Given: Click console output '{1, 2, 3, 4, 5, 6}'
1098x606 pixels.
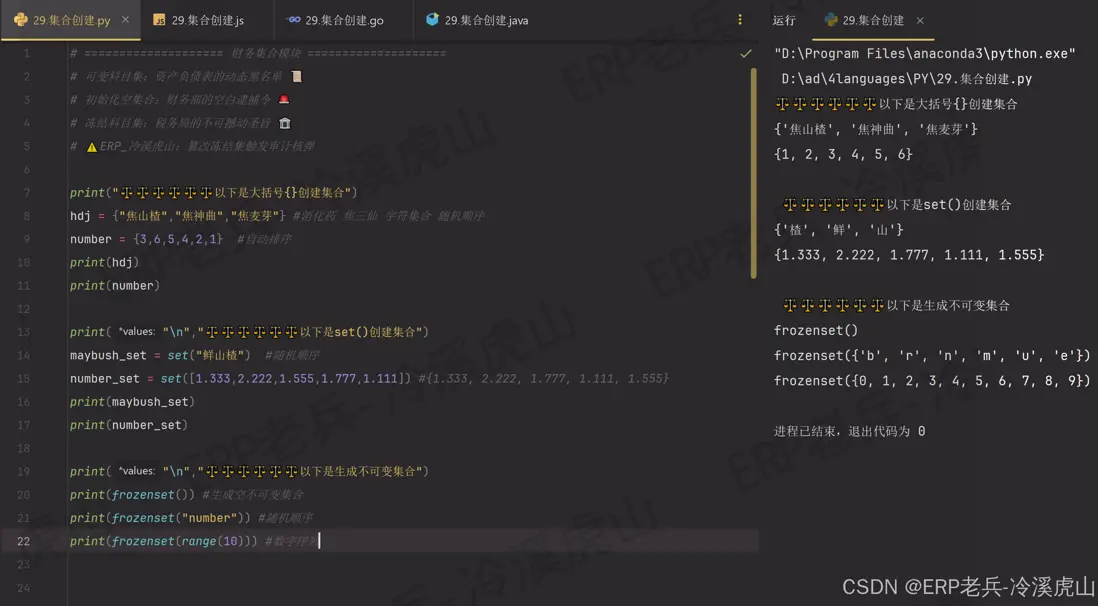Looking at the screenshot, I should [843, 154].
